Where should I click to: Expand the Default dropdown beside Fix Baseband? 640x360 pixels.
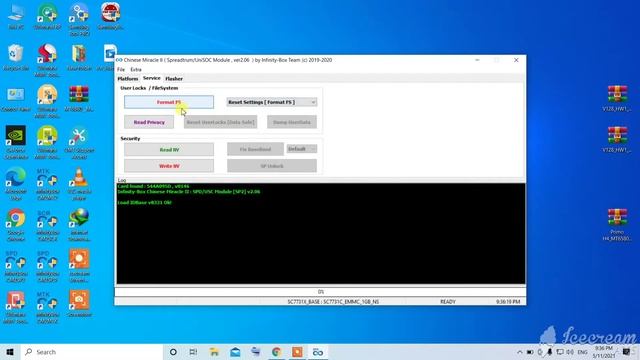[302, 149]
